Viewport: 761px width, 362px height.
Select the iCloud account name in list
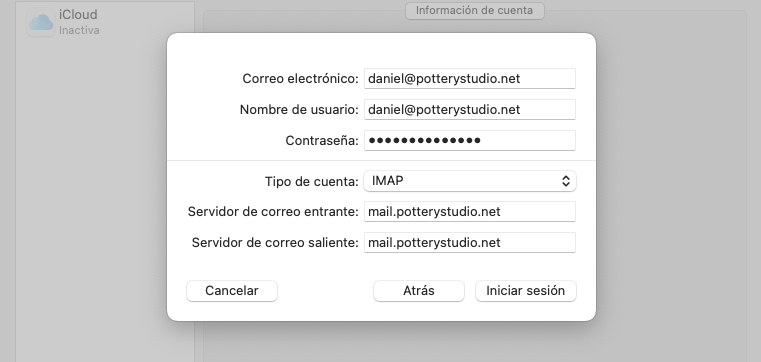tap(78, 15)
